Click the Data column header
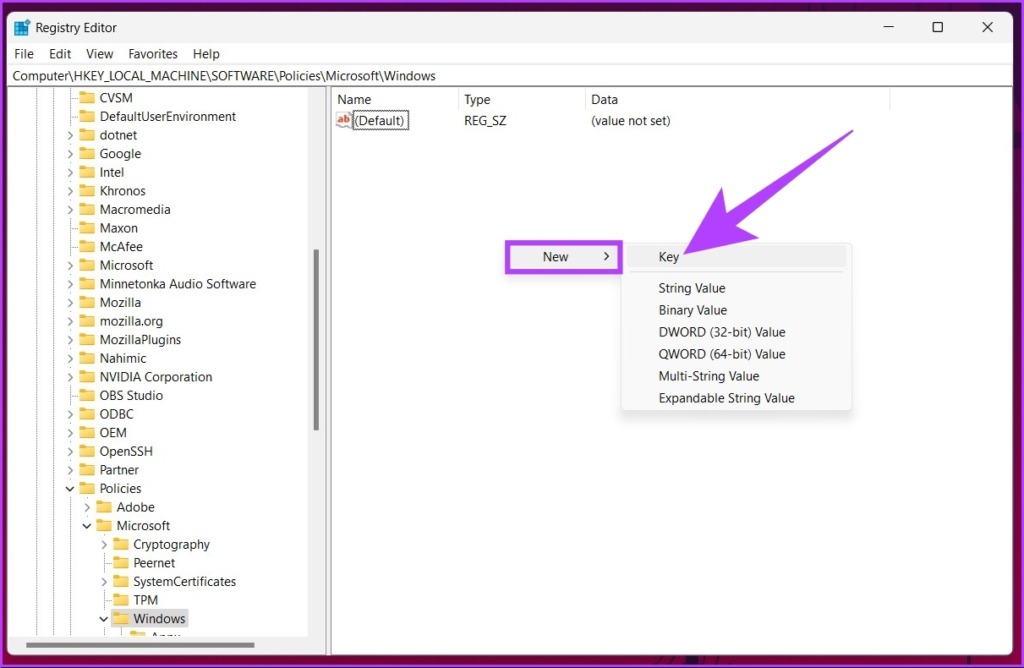Screen dimensions: 1024x668 coord(605,100)
